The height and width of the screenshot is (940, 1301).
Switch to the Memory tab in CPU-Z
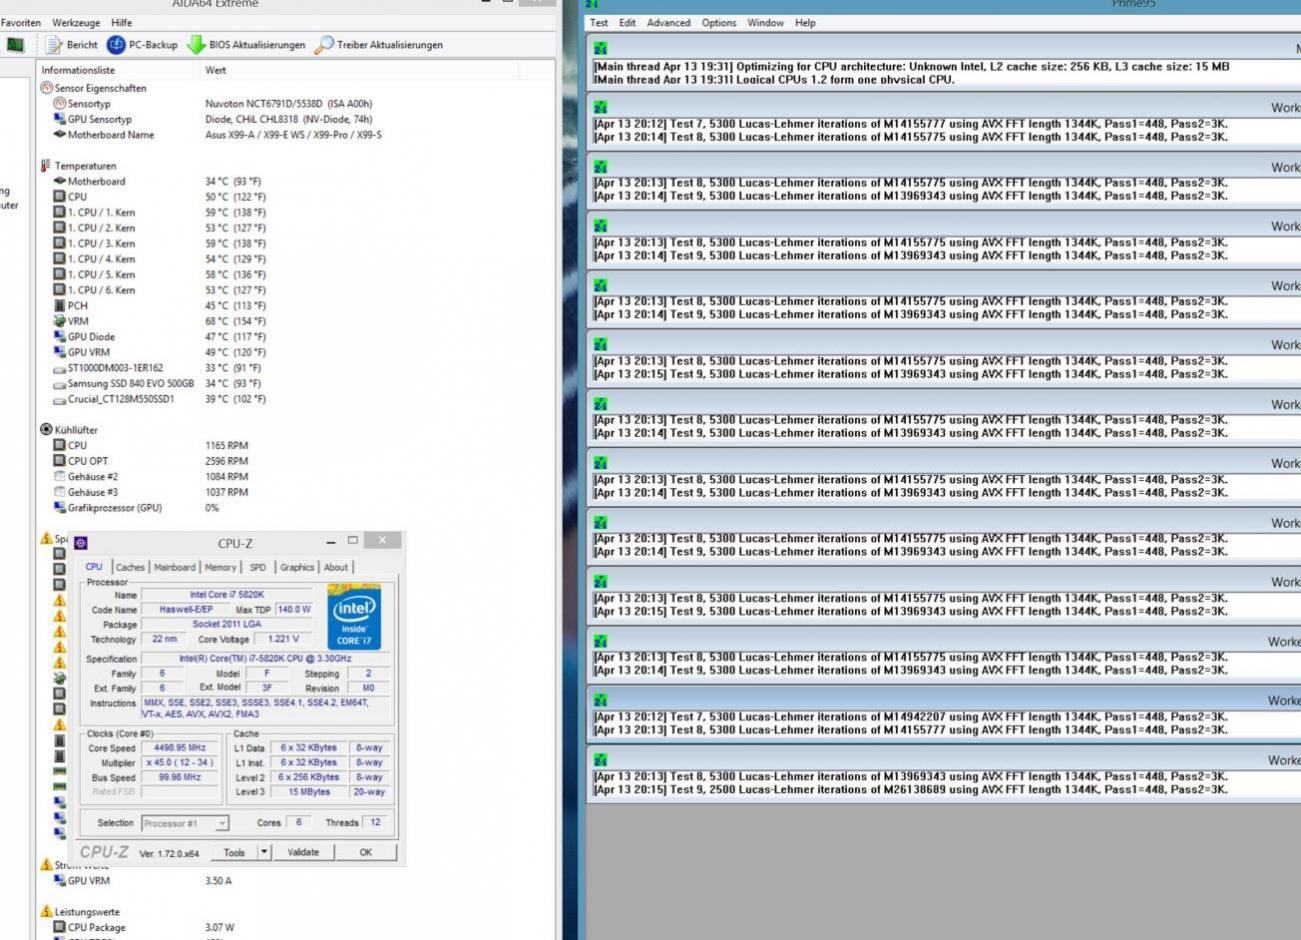pyautogui.click(x=220, y=567)
